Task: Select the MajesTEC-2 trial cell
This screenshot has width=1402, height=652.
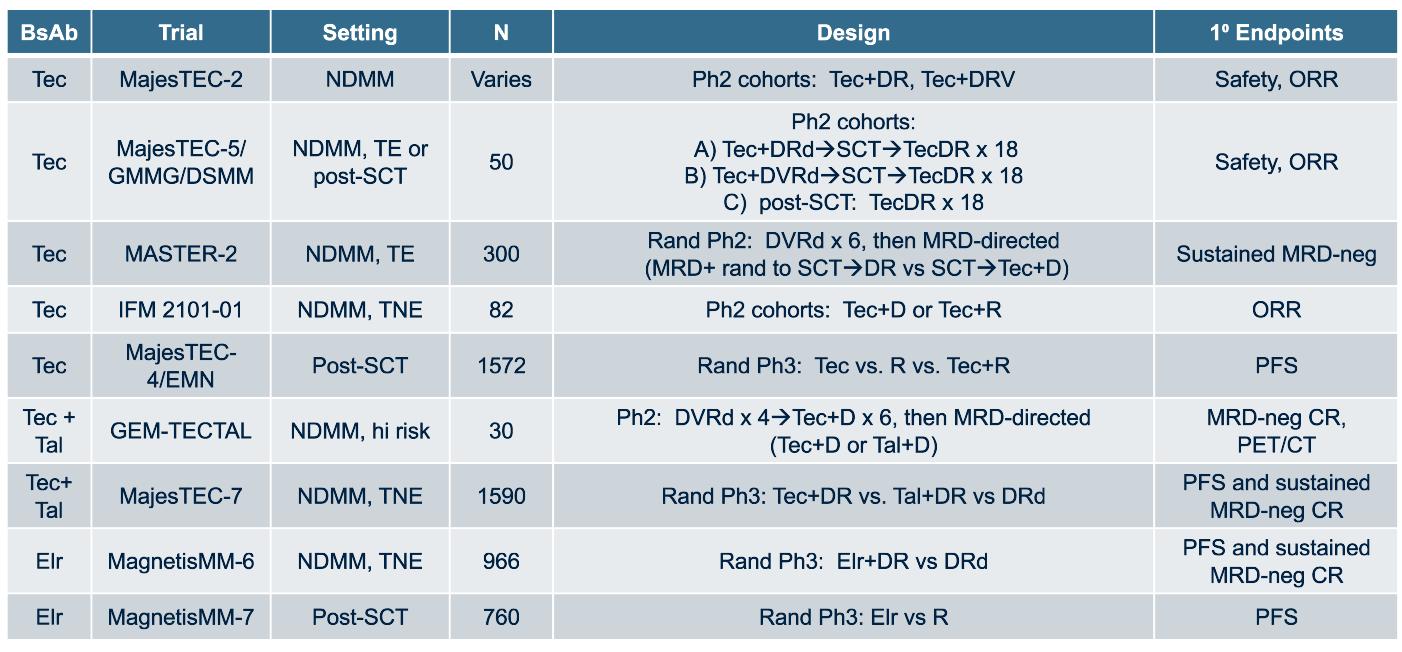Action: 180,79
